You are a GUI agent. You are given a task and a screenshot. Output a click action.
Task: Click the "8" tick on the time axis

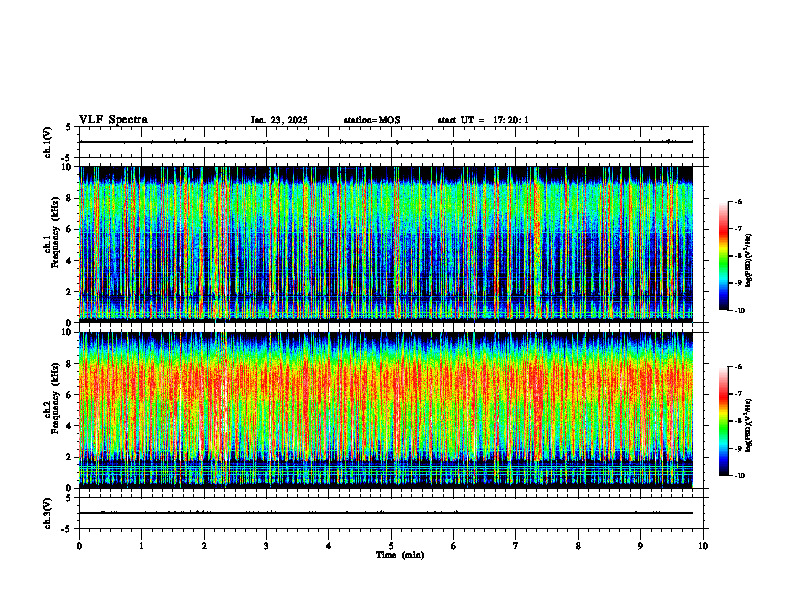click(x=578, y=546)
